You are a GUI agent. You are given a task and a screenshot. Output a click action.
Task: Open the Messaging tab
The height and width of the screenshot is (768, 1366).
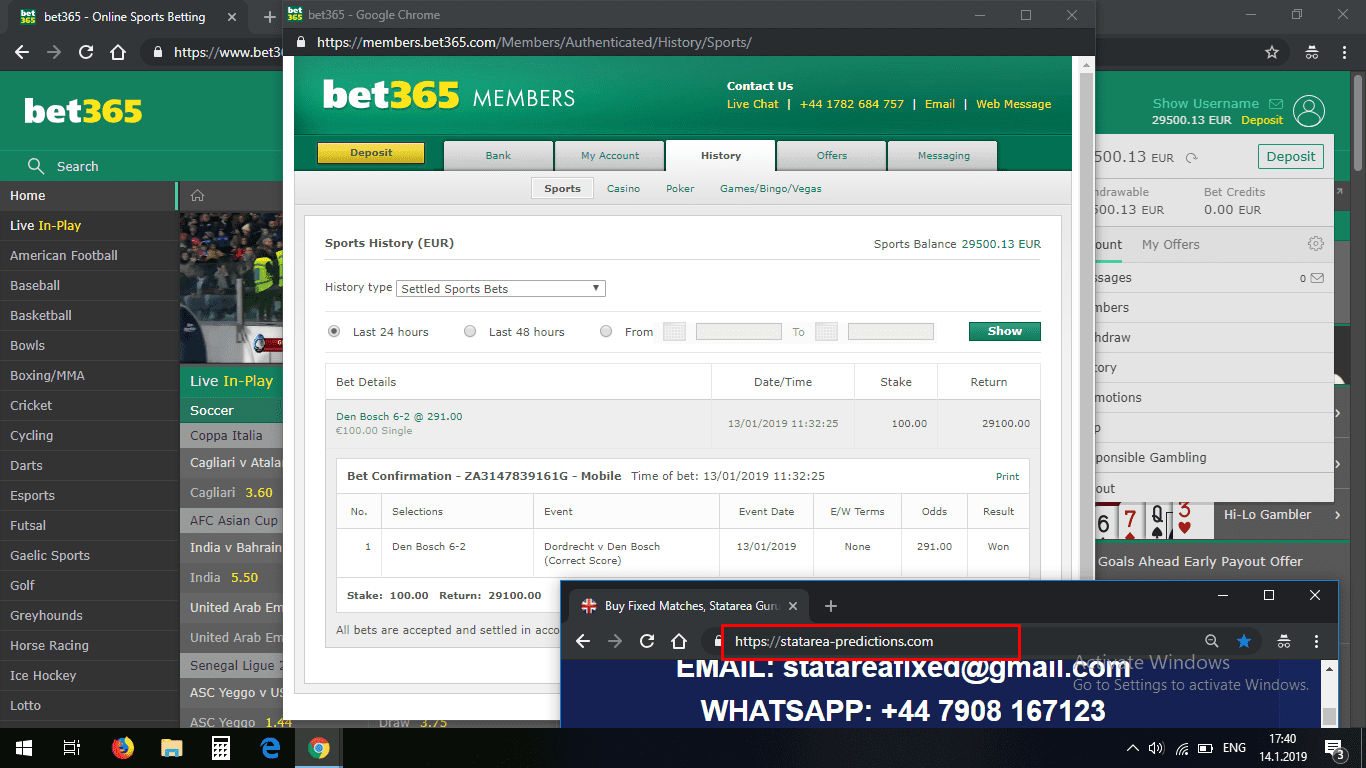click(943, 156)
